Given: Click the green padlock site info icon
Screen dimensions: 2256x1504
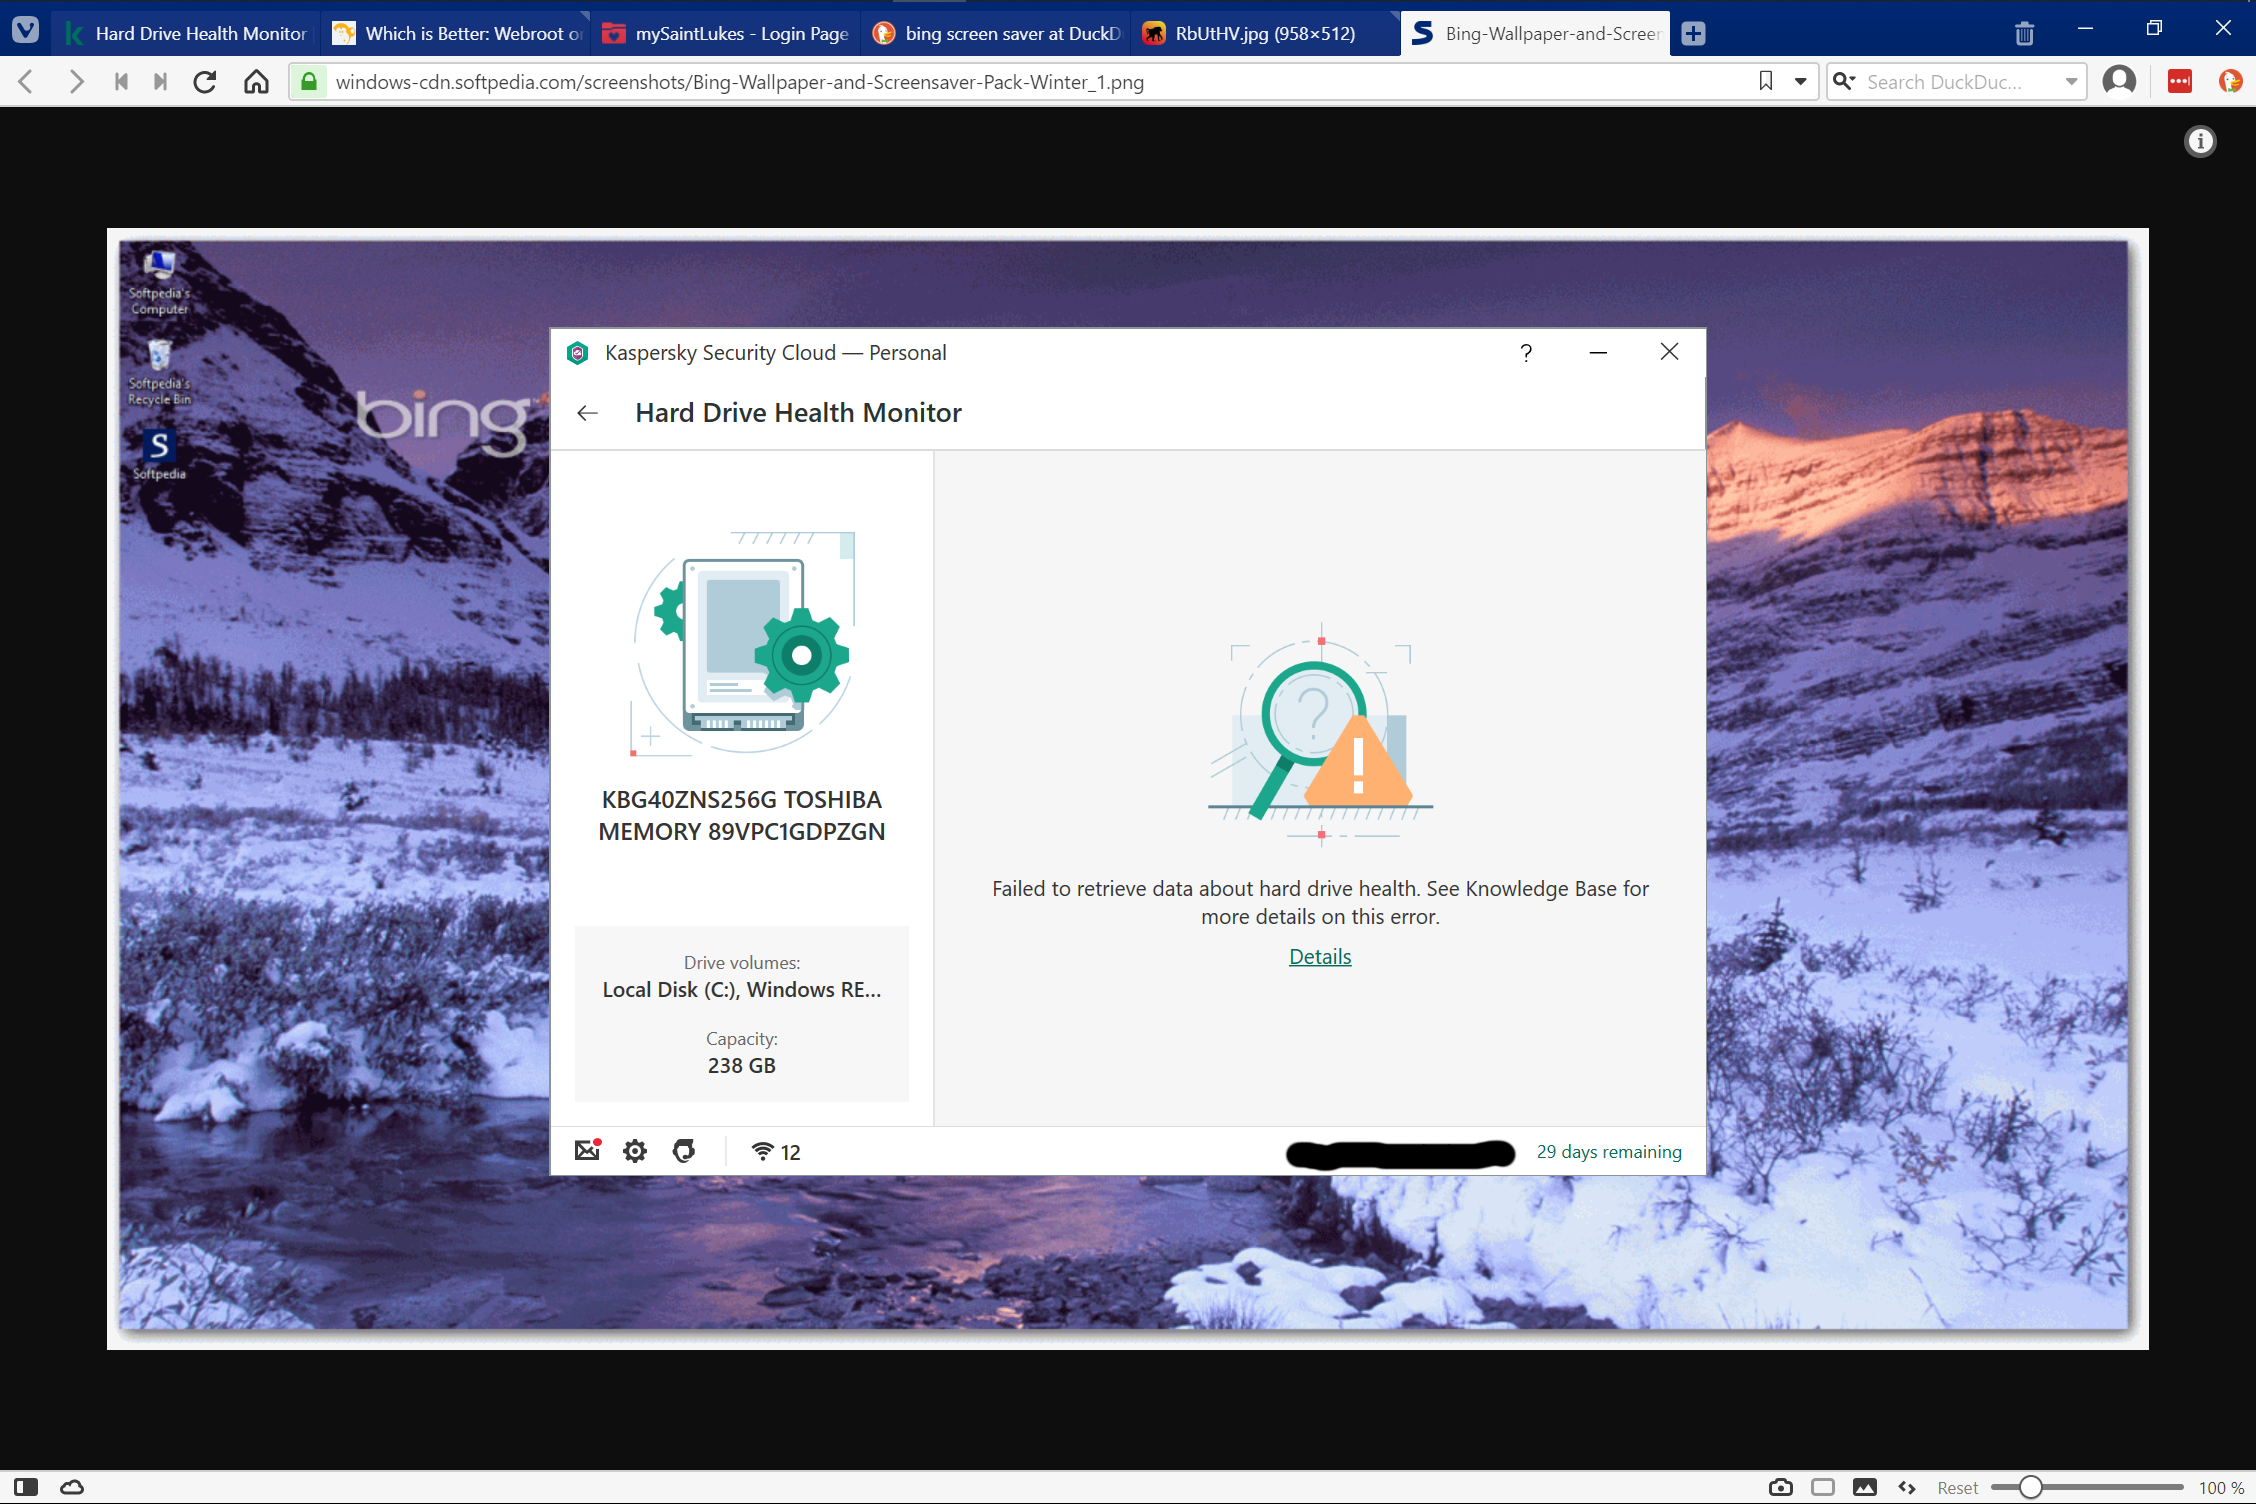Looking at the screenshot, I should click(309, 81).
